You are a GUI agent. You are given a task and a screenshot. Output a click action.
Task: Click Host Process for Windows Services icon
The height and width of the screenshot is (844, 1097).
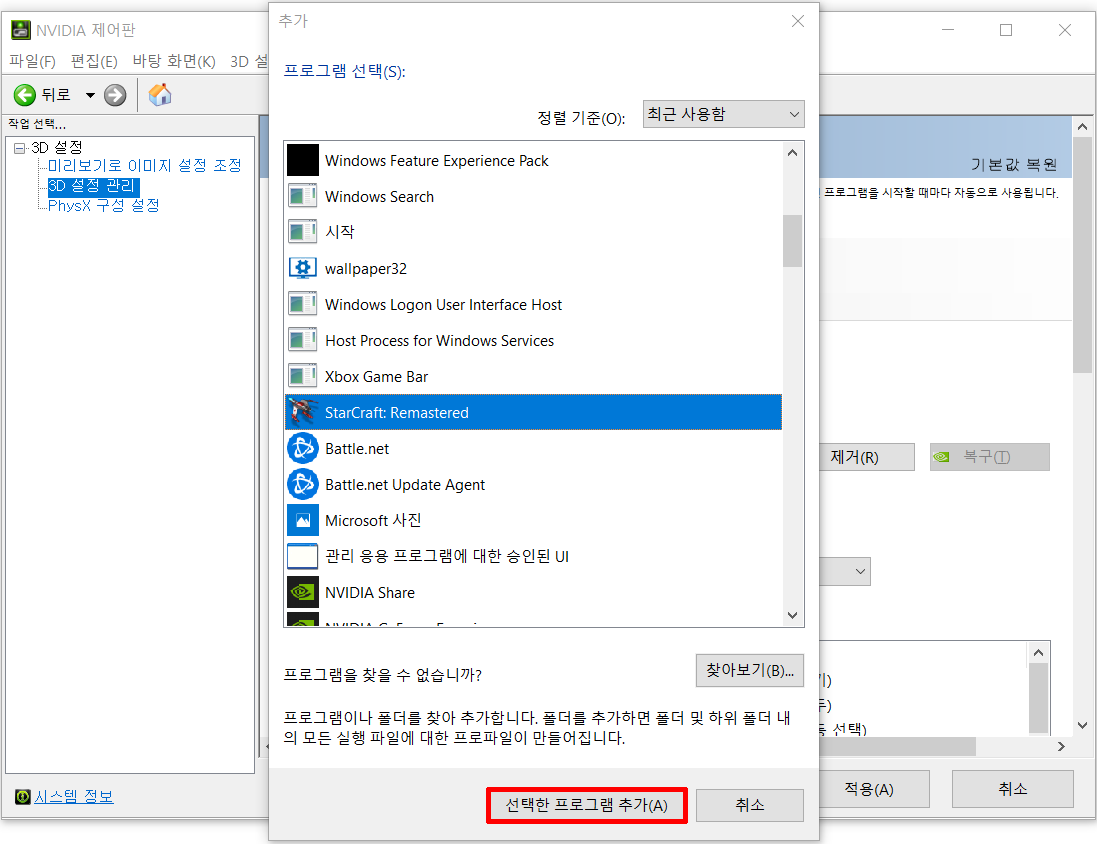(303, 340)
